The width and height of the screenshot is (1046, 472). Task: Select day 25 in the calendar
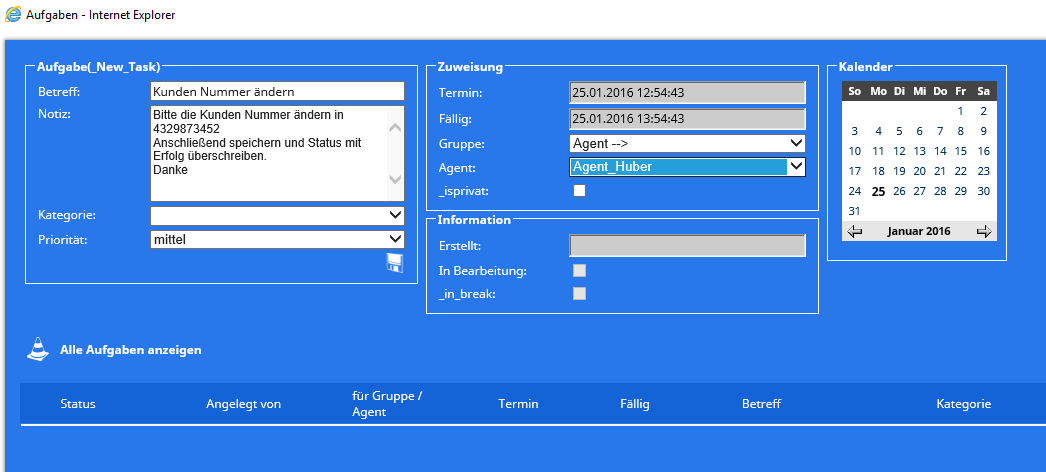coord(878,191)
